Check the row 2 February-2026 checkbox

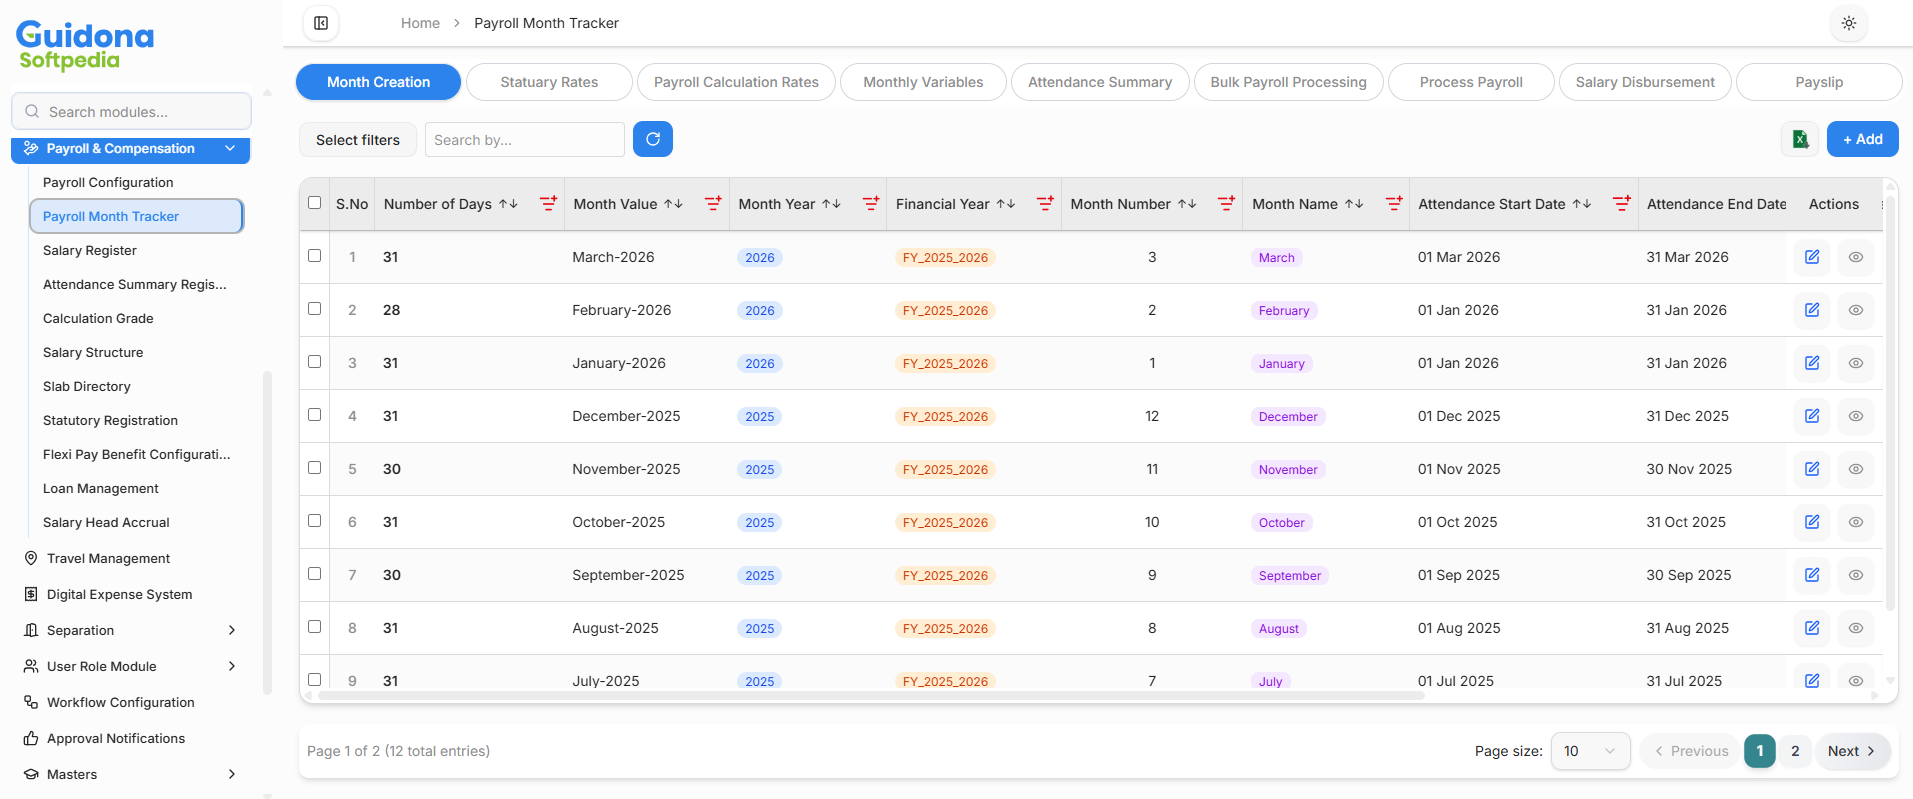[x=315, y=309]
